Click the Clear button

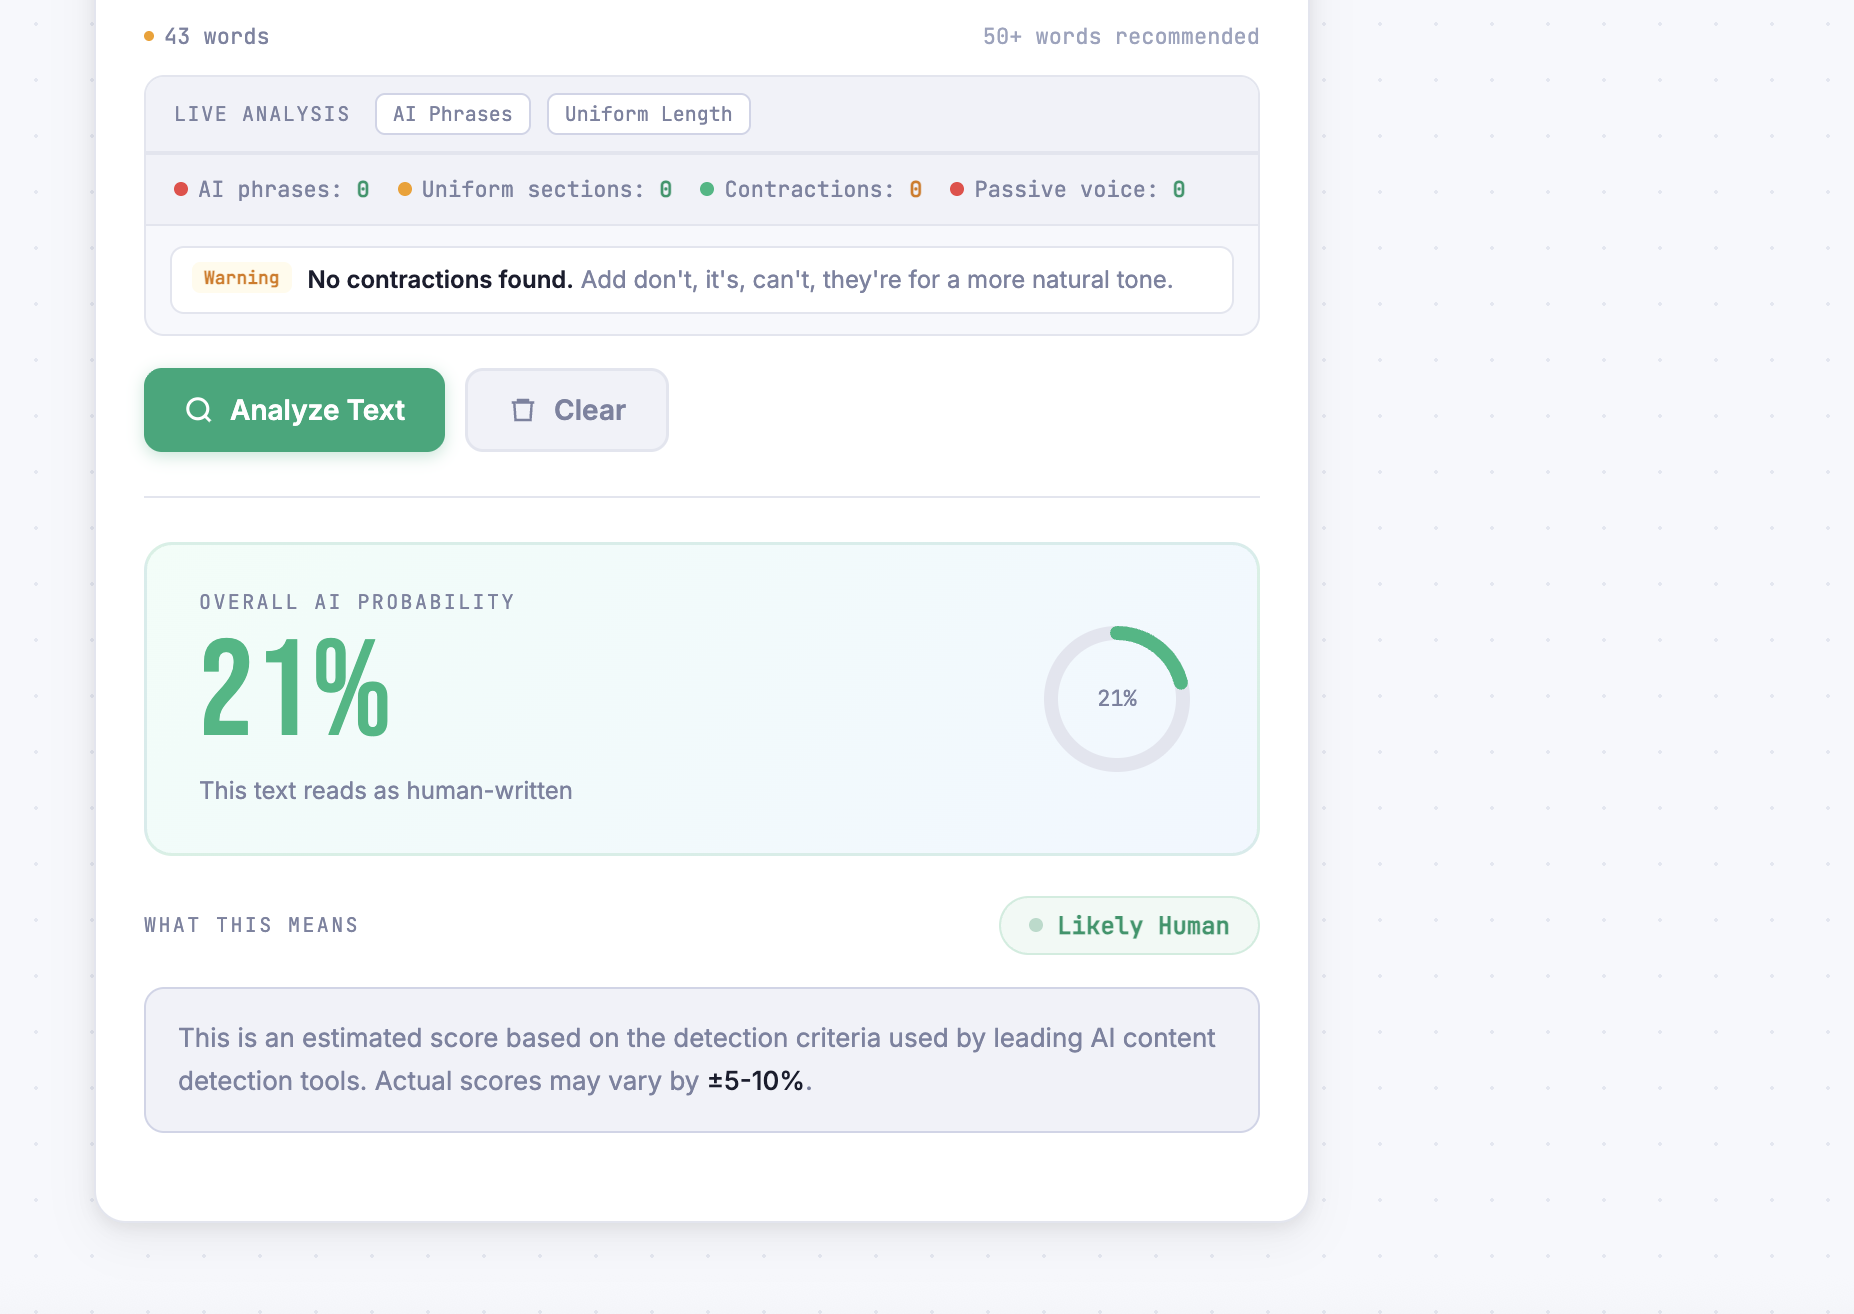567,410
